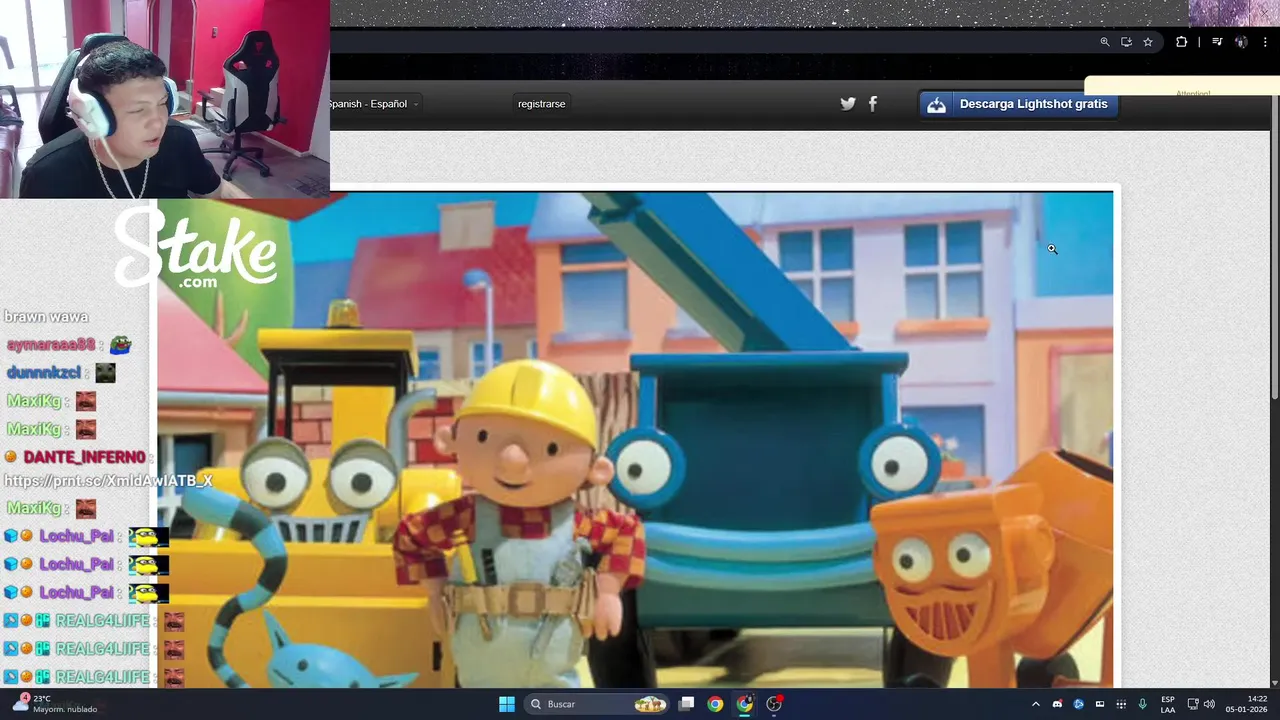1280x720 pixels.
Task: Click the green microphone tray icon
Action: (x=1142, y=704)
